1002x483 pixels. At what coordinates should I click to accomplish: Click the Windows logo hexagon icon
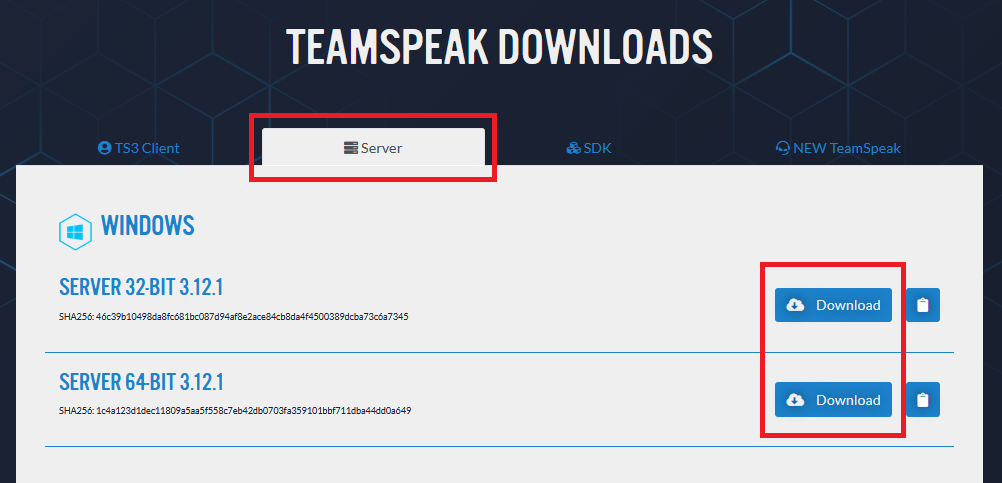pyautogui.click(x=75, y=231)
